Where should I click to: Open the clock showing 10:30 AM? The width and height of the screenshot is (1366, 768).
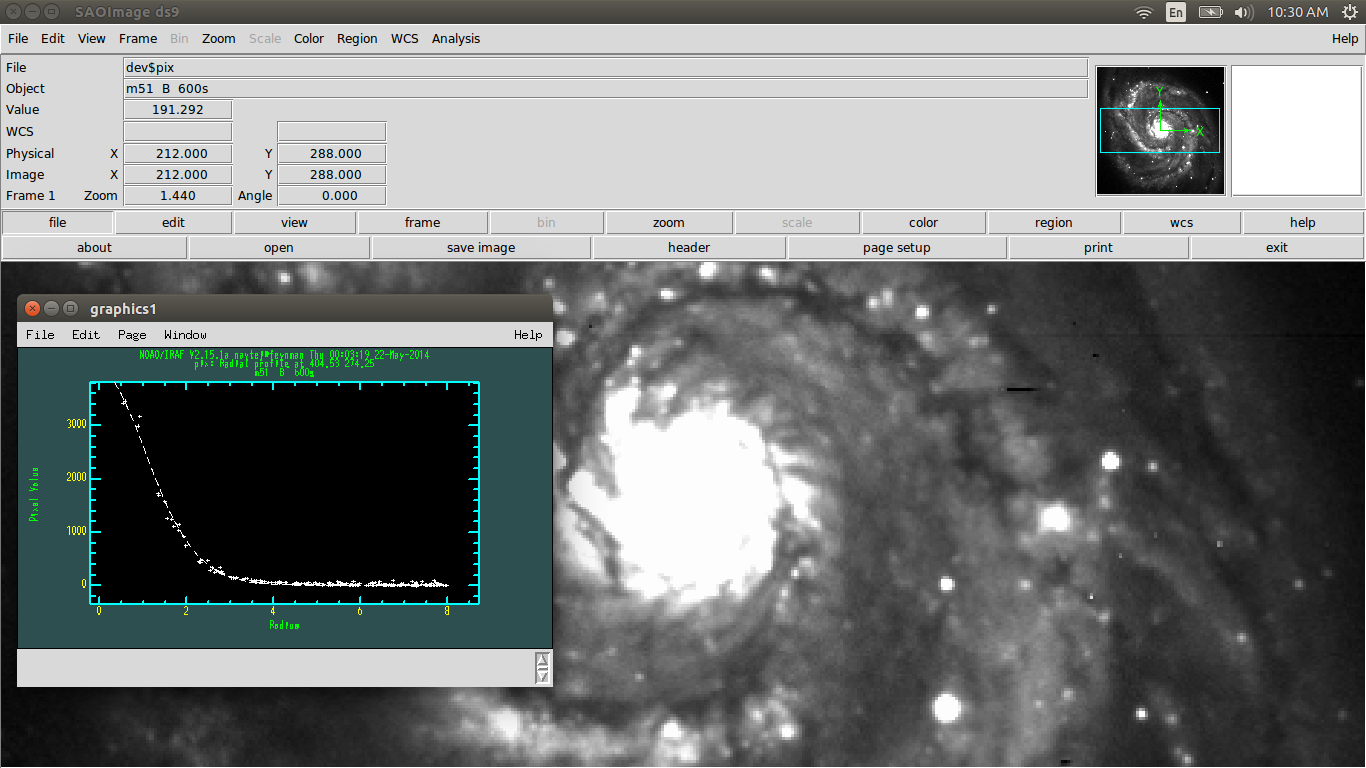click(1297, 12)
